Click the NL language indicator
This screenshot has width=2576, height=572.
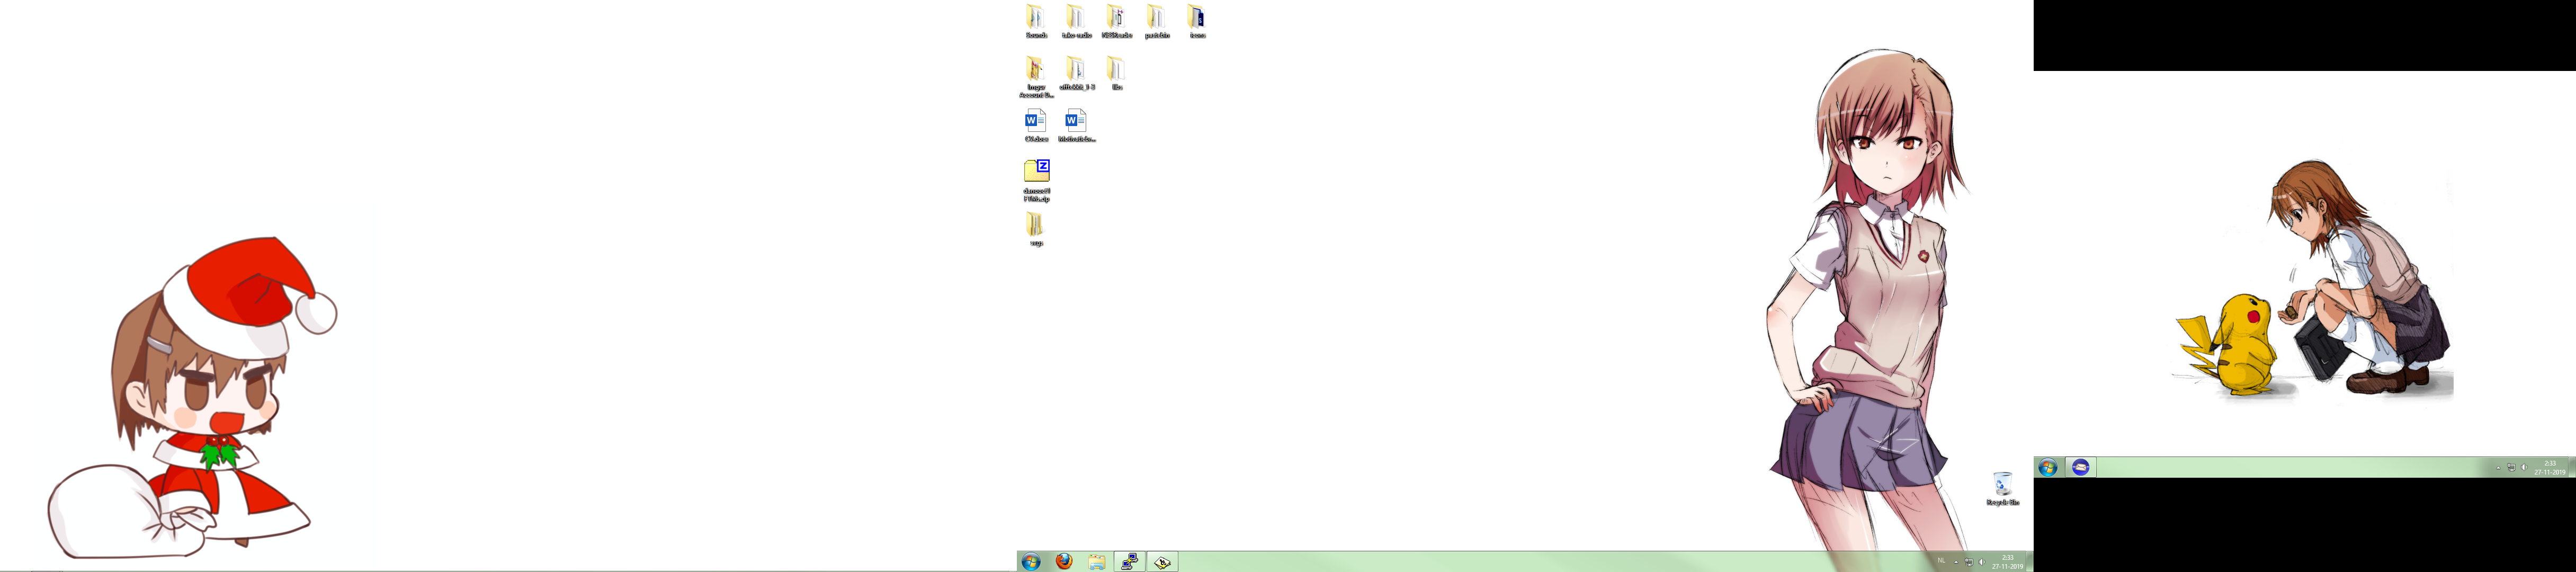(1941, 561)
